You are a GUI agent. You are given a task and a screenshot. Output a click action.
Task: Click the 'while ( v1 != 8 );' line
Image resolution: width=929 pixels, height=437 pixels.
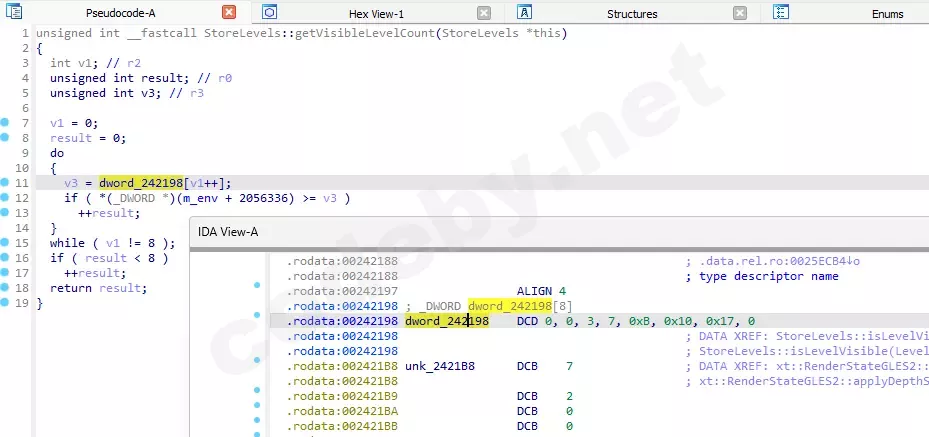point(113,243)
